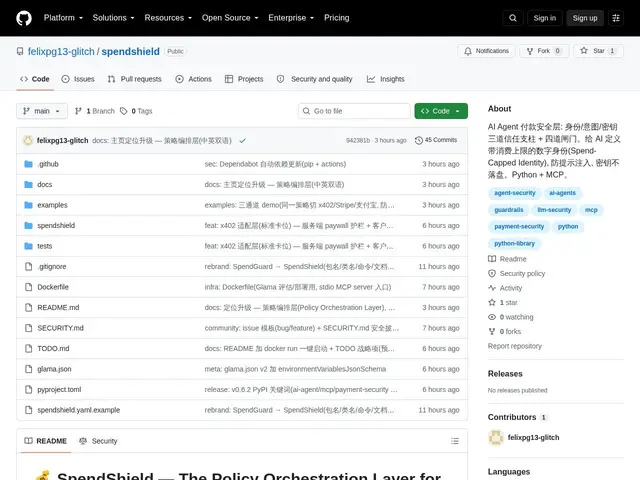
Task: Expand the Enterprise menu
Action: click(x=291, y=18)
